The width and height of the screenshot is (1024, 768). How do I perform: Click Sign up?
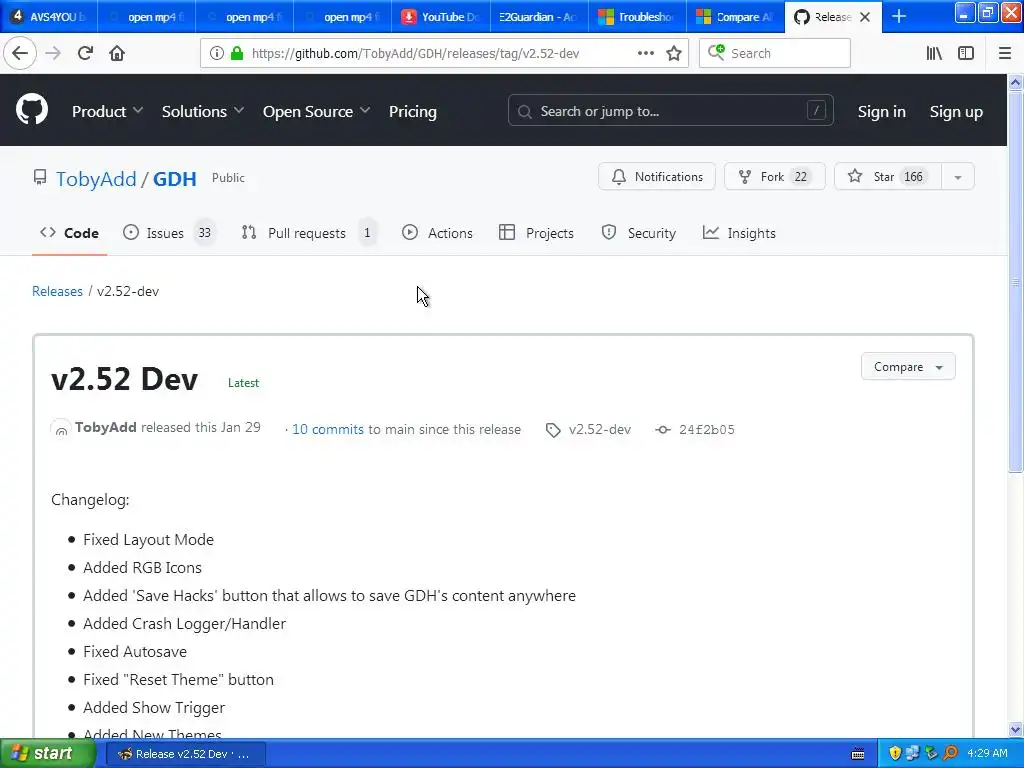point(956,112)
